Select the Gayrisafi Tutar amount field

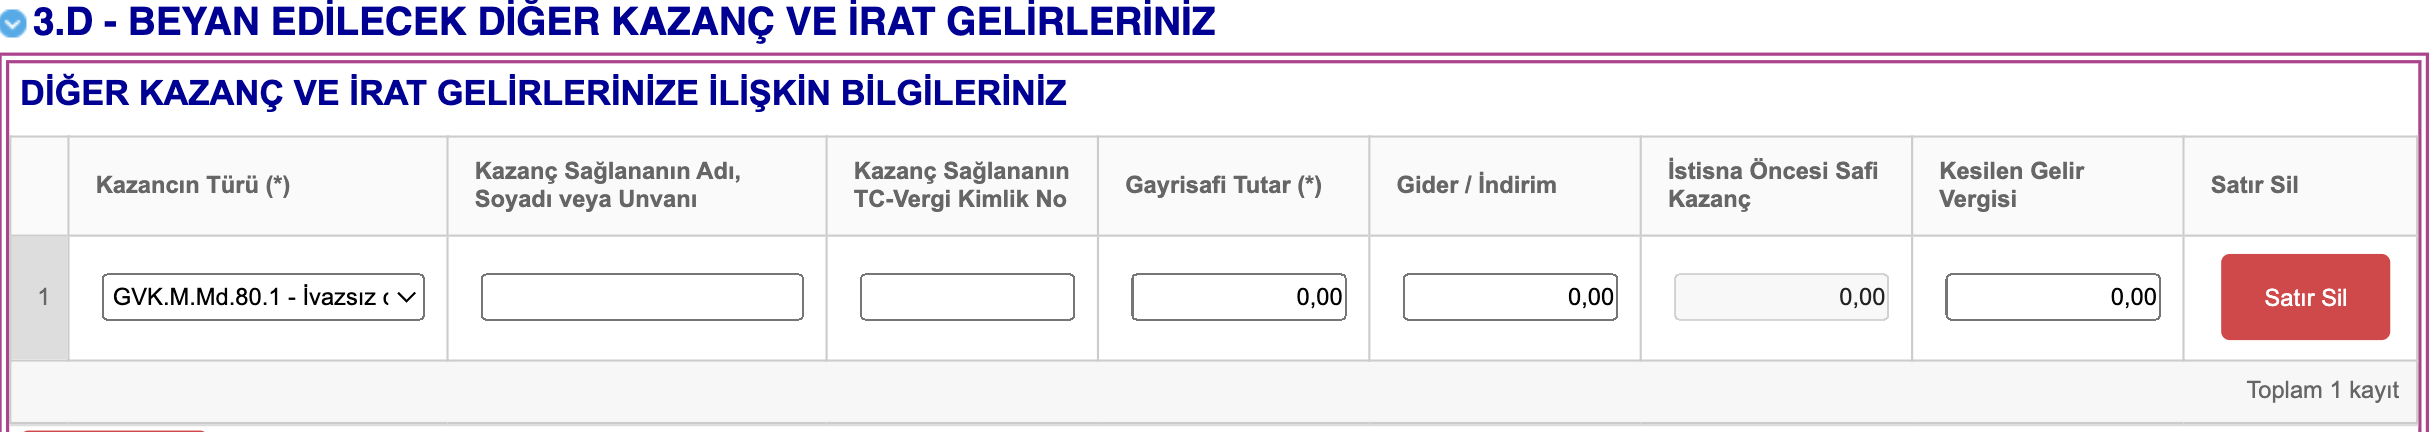coord(1239,297)
